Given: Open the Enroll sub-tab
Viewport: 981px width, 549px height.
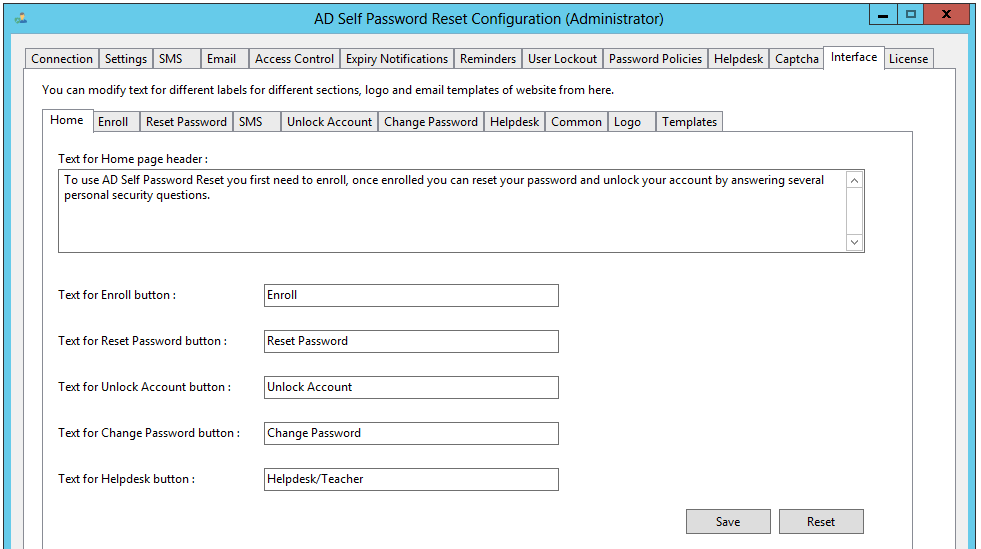Looking at the screenshot, I should pos(116,122).
